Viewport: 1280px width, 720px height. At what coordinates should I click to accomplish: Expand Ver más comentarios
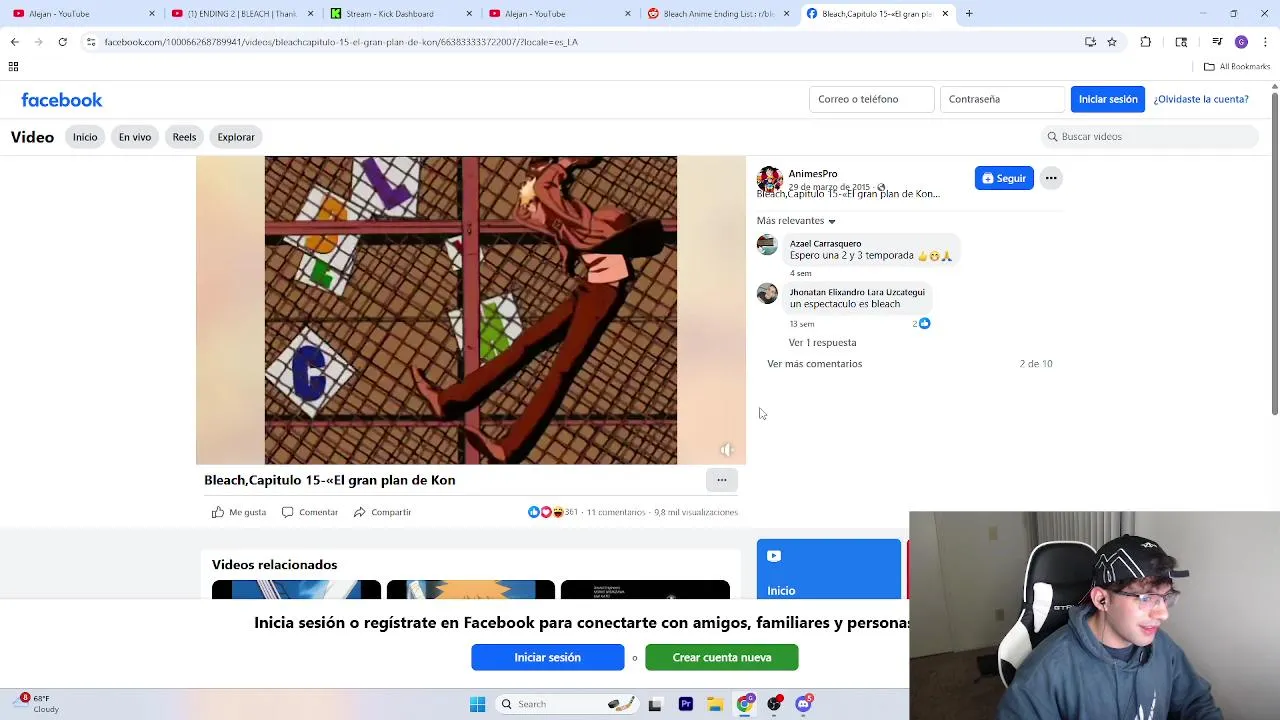click(814, 364)
